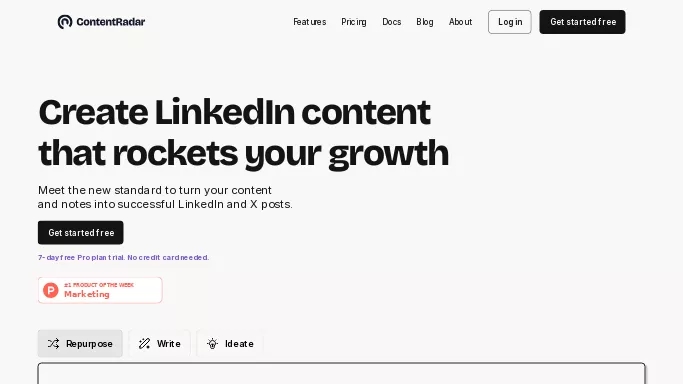Click inside the content input box below tabs
The width and height of the screenshot is (683, 384).
342,374
